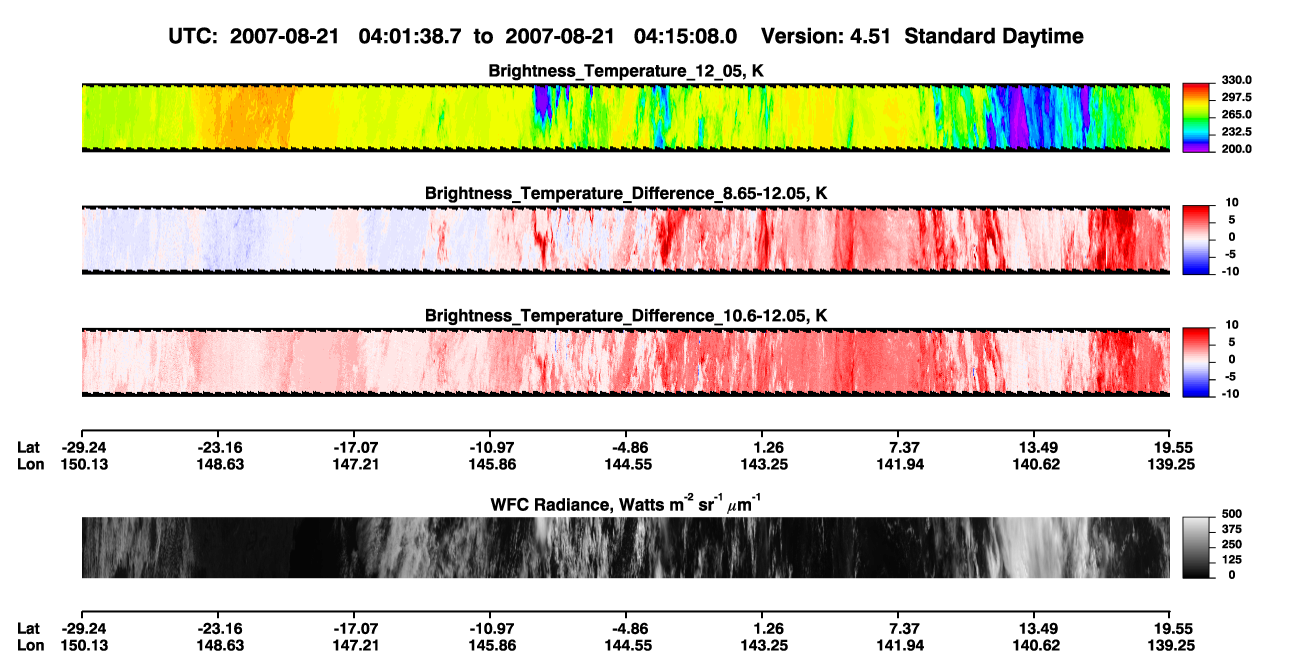Click the Brightness_Temperature_12_05 rainbow color bar
Image resolution: width=1300 pixels, height=667 pixels.
[x=1199, y=117]
